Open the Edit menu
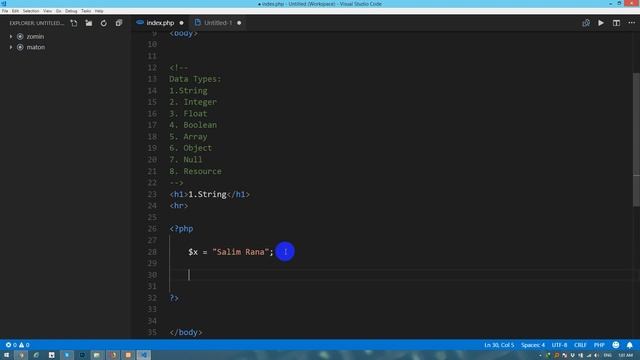 (16, 11)
